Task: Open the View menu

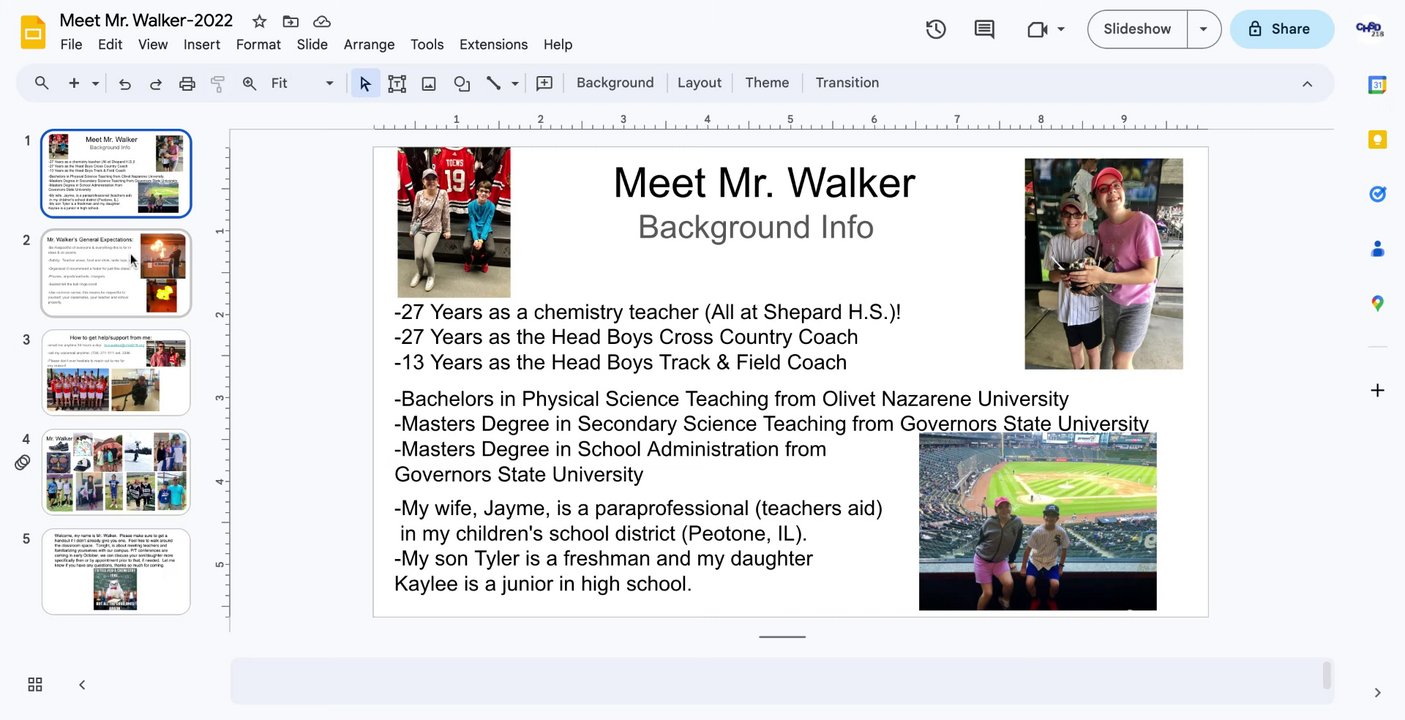Action: point(153,44)
